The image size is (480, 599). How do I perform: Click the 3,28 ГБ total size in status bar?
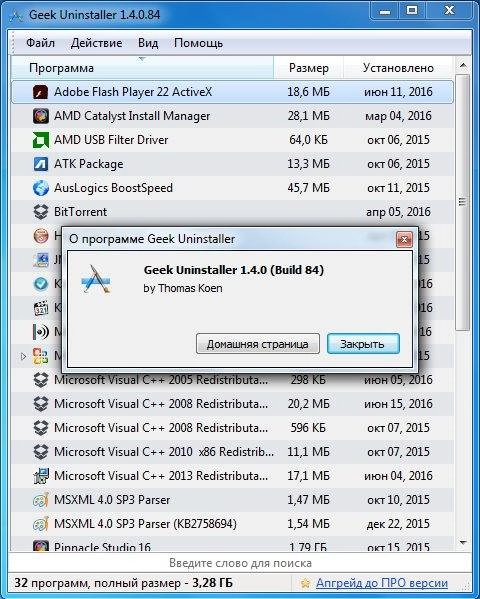(212, 583)
